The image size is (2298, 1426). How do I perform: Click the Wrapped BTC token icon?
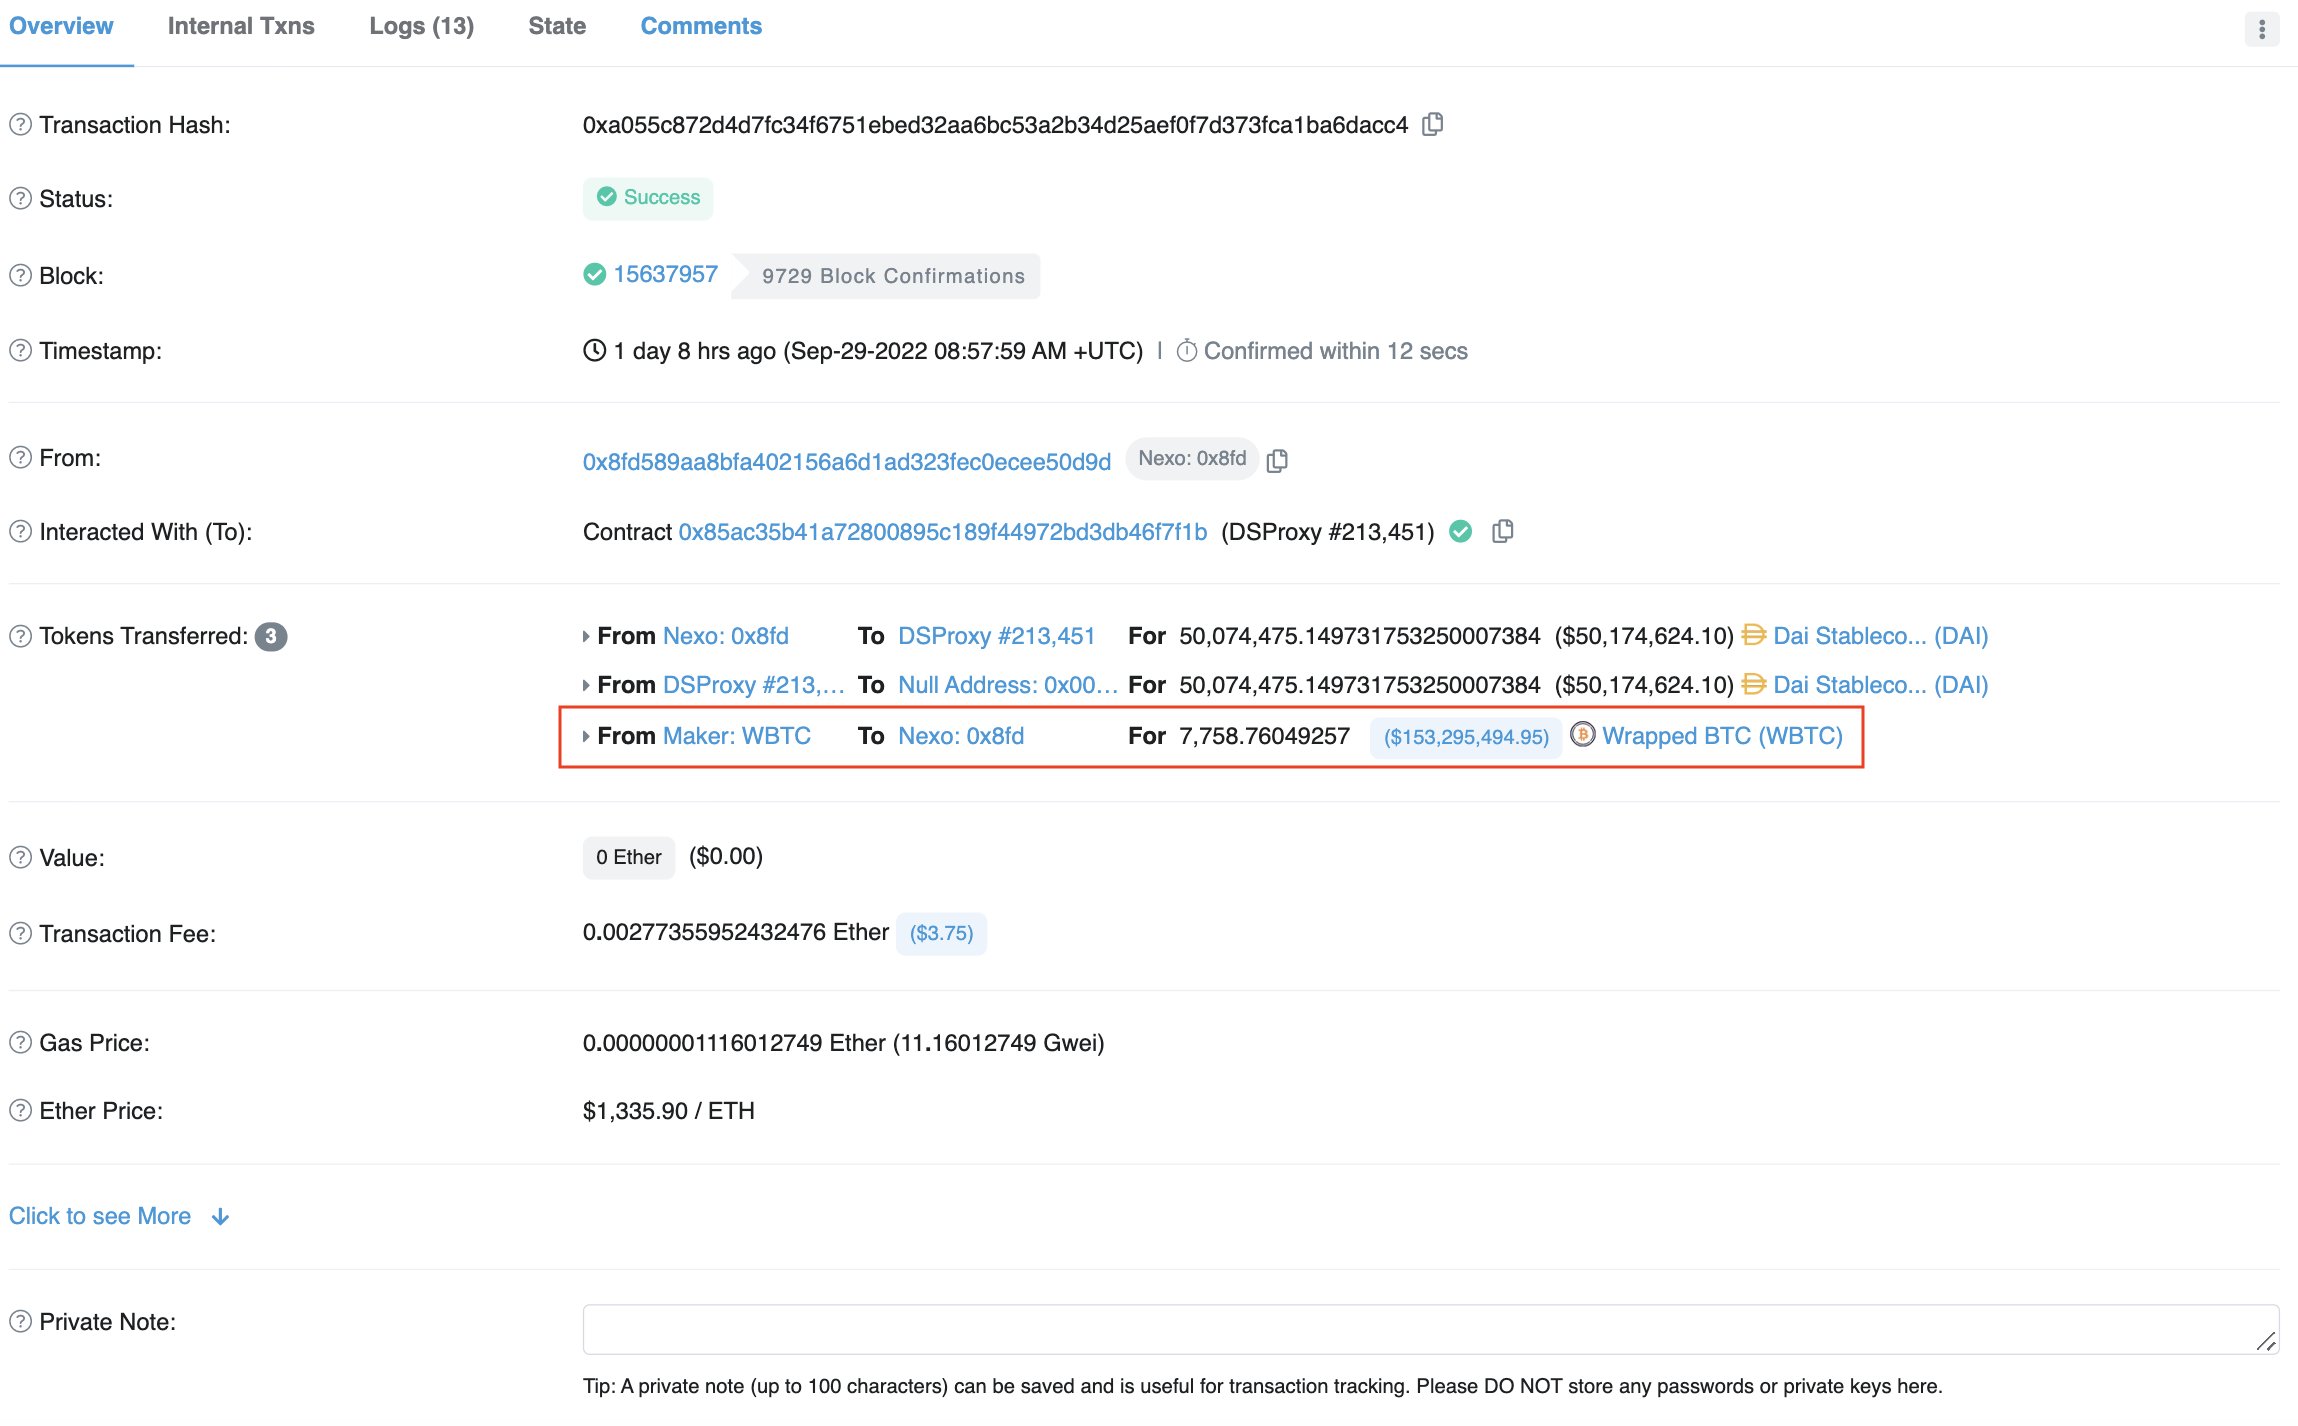point(1582,735)
